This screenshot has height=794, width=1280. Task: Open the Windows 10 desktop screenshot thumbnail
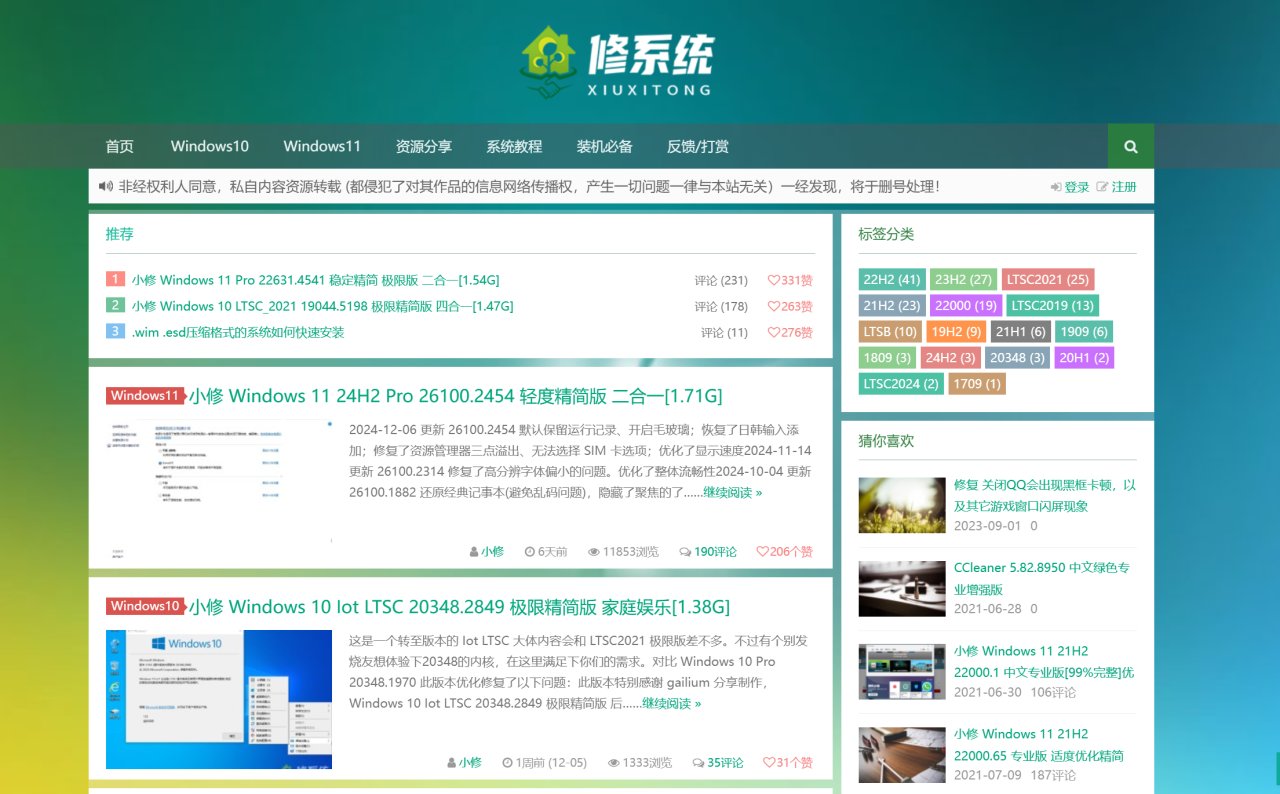tap(219, 699)
